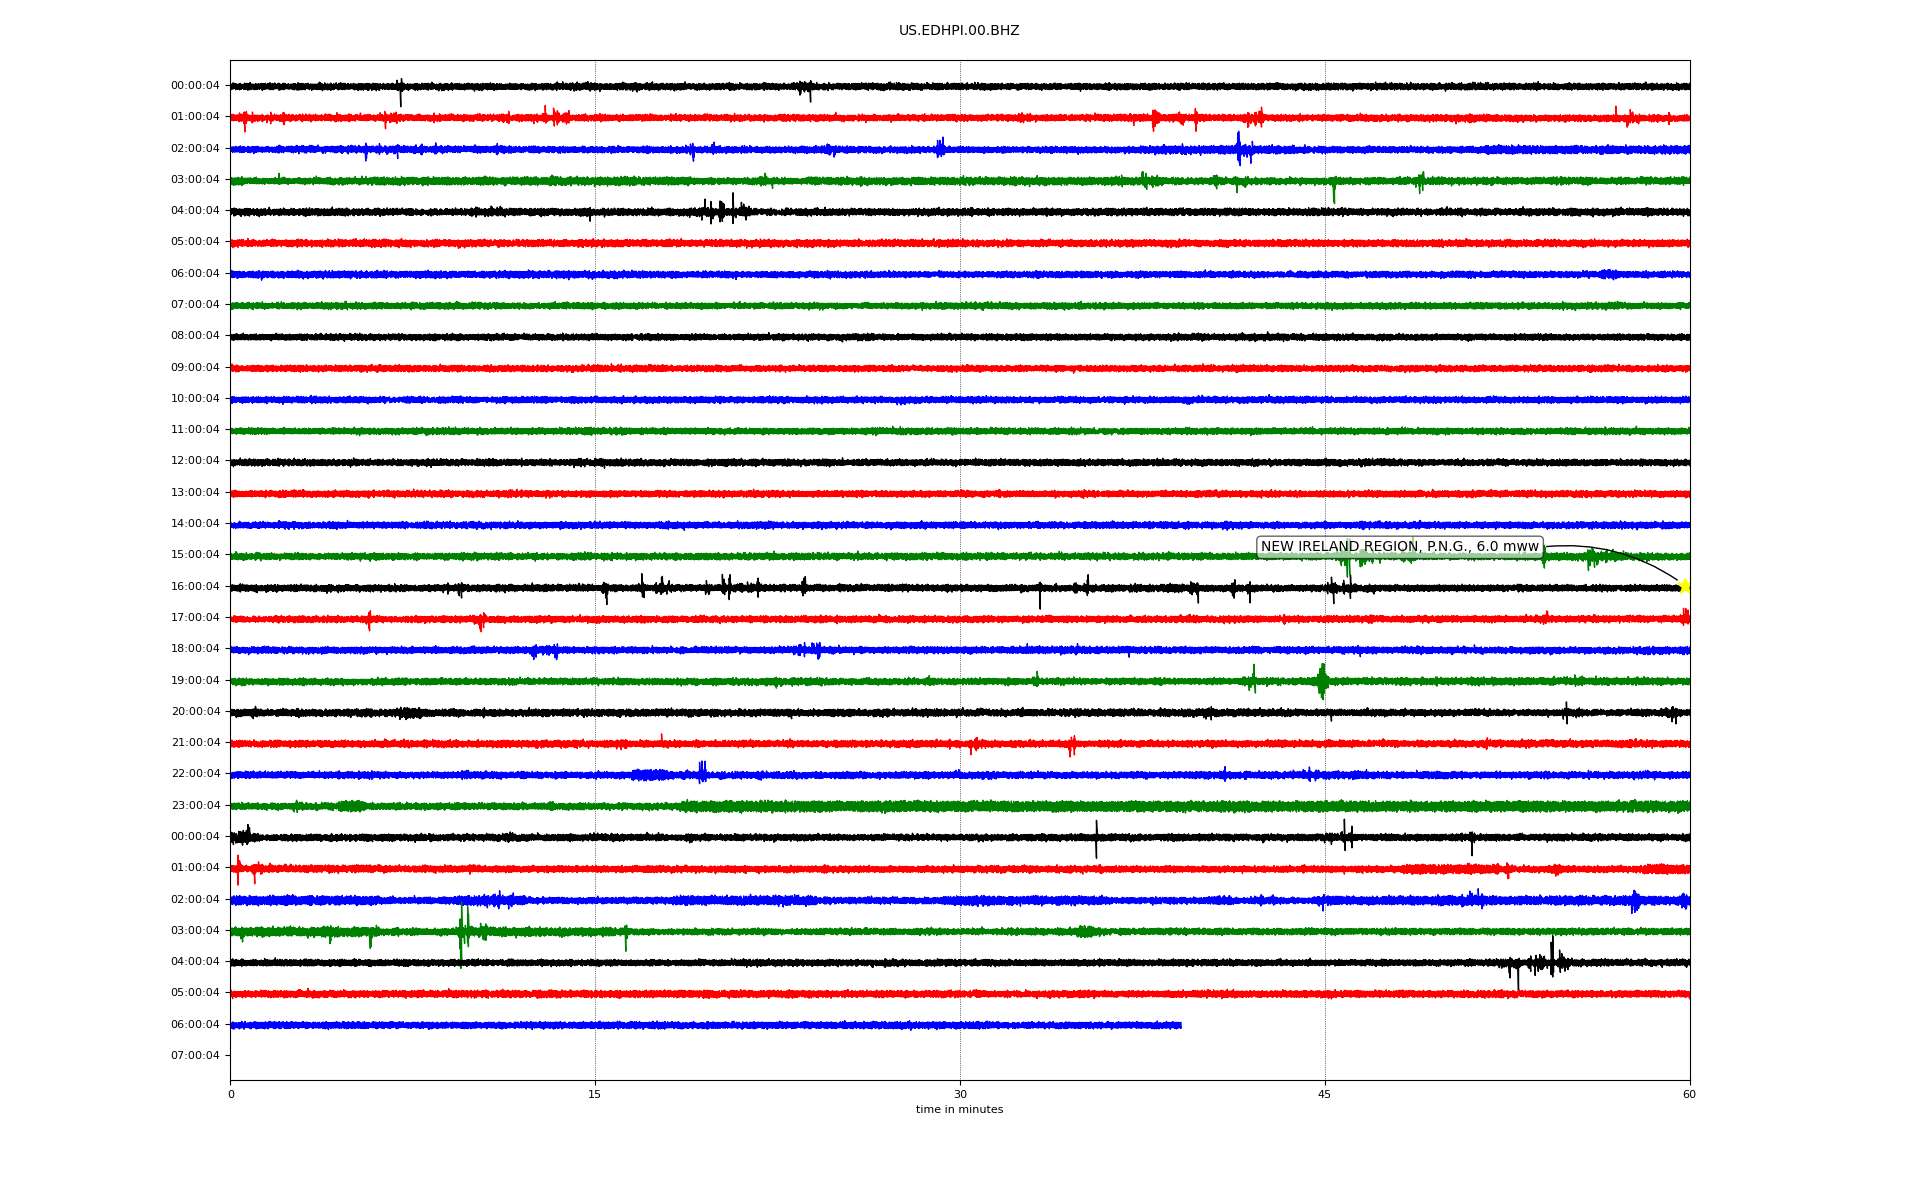Click the 45 tick label on x-axis
The height and width of the screenshot is (1200, 1920).
1325,1095
